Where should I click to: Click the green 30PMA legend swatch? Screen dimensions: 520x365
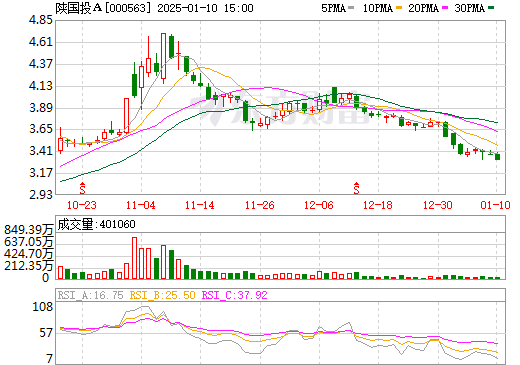[x=491, y=8]
